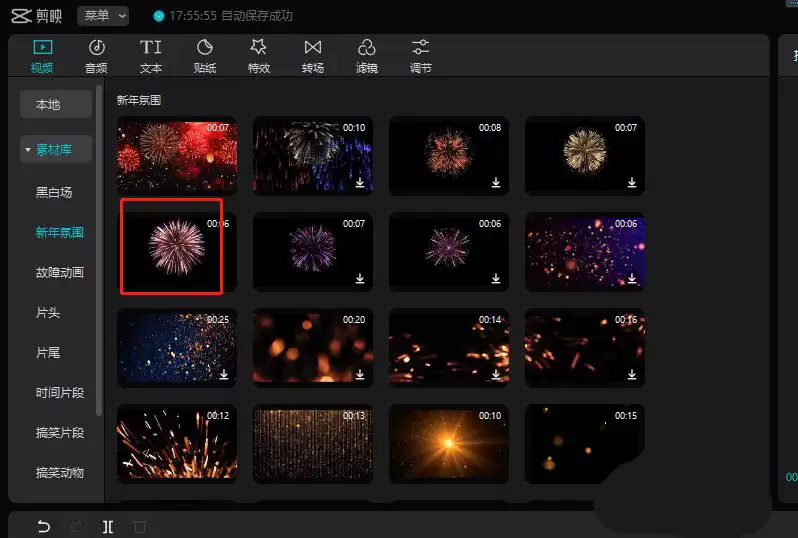Screen dimensions: 798x538
Task: Click the split clip icon in bottom toolbar
Action: (x=107, y=526)
